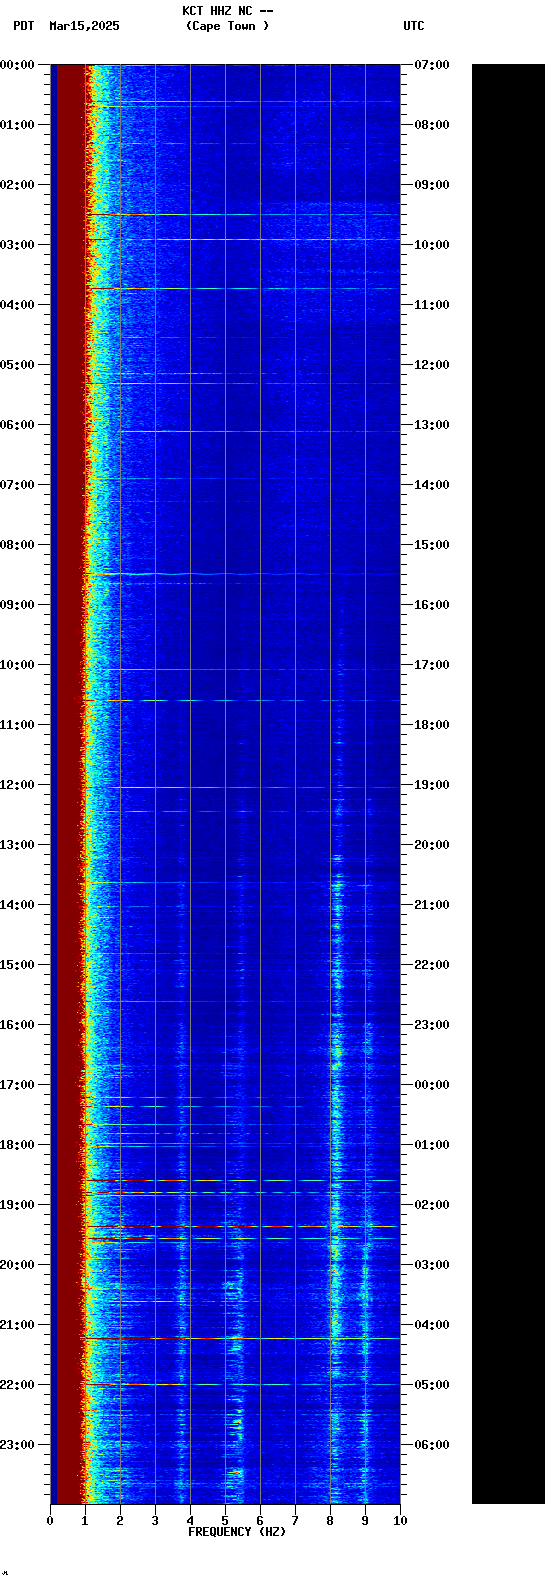Click the frequency tick label '0'

(x=50, y=1521)
